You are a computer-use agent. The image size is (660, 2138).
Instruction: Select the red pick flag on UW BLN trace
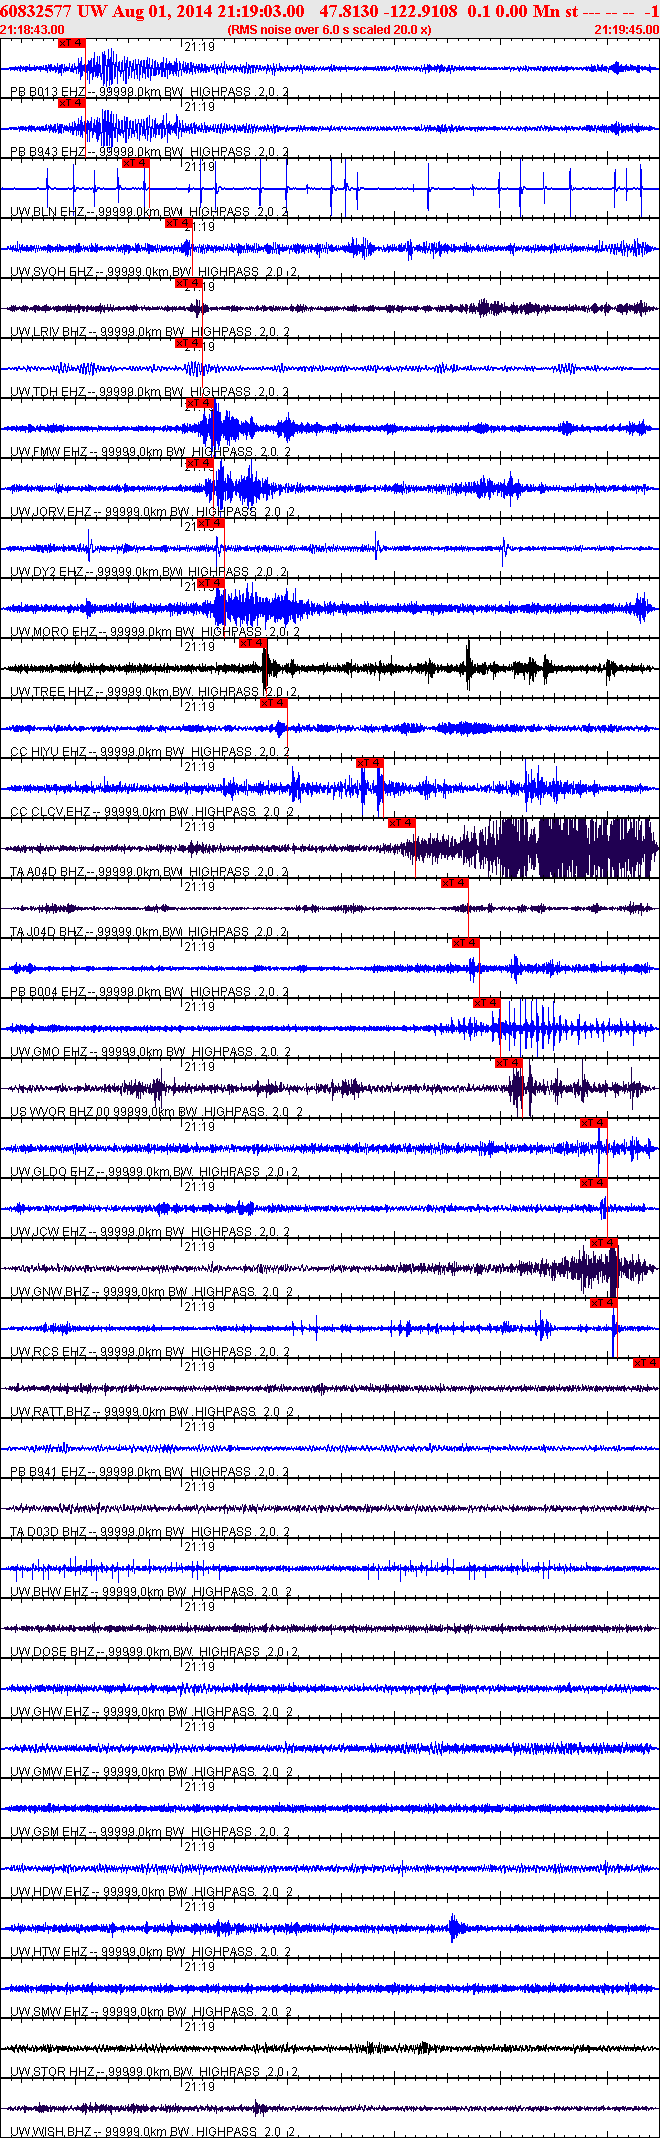click(136, 163)
